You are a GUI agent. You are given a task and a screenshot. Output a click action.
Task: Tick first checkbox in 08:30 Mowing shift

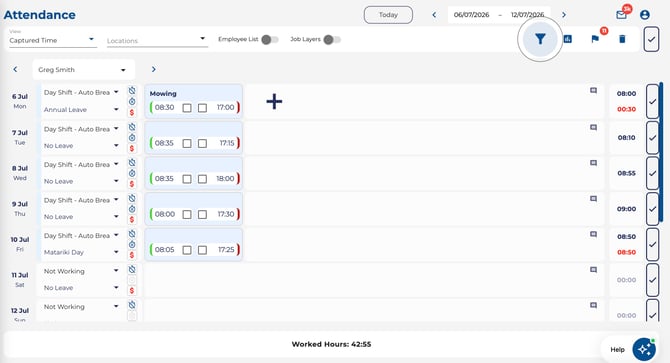tap(187, 108)
